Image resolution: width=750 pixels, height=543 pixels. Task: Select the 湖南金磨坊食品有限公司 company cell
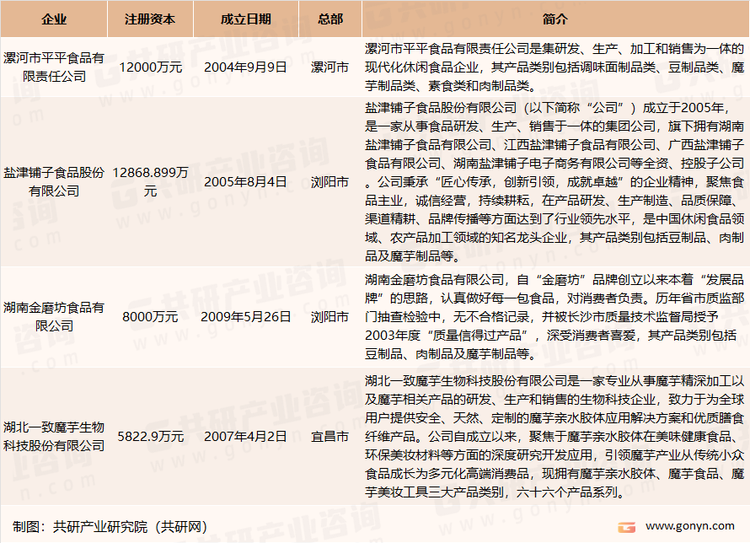(x=54, y=316)
